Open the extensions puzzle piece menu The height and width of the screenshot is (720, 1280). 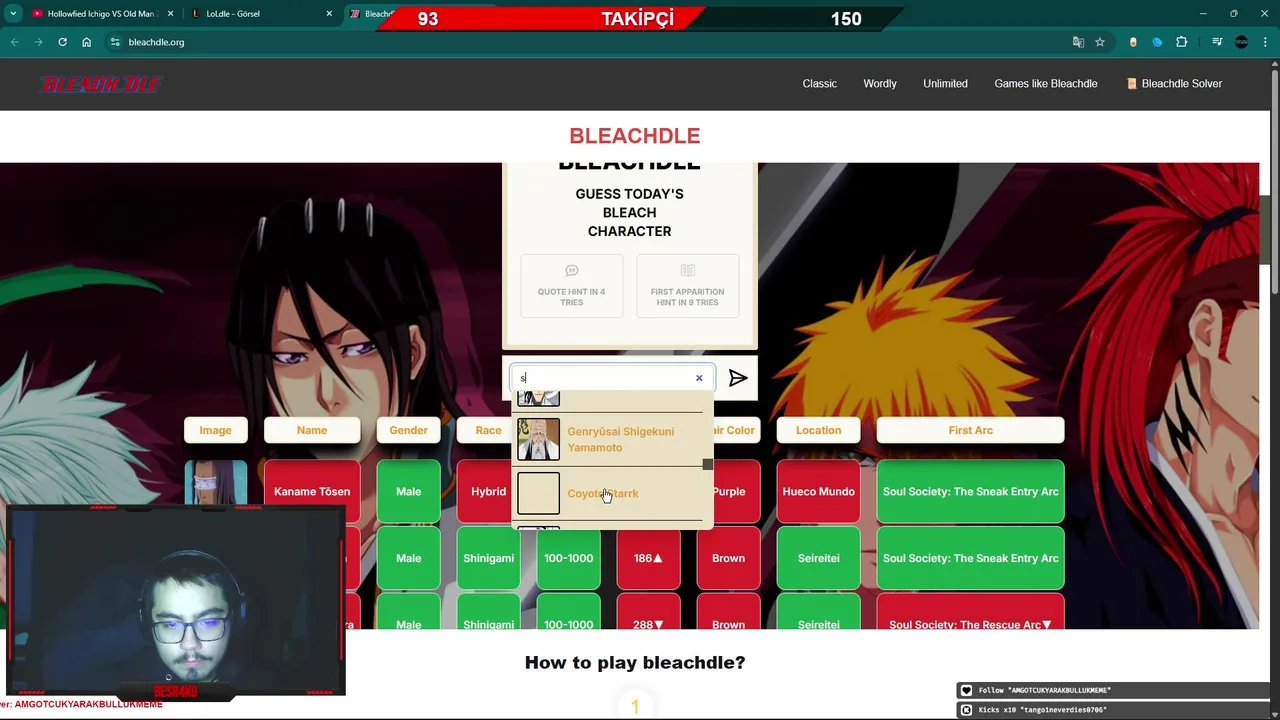coord(1182,42)
